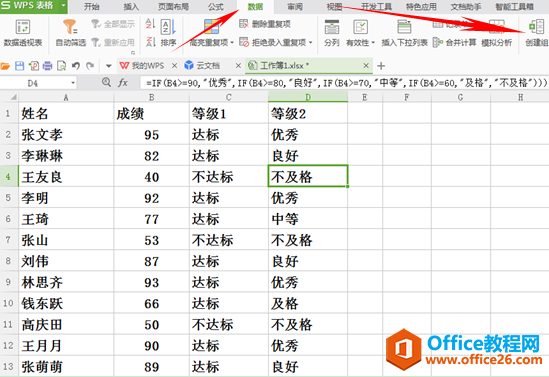Screen dimensions: 549x377
Task: Switch to the 公式 tab
Action: 216,7
